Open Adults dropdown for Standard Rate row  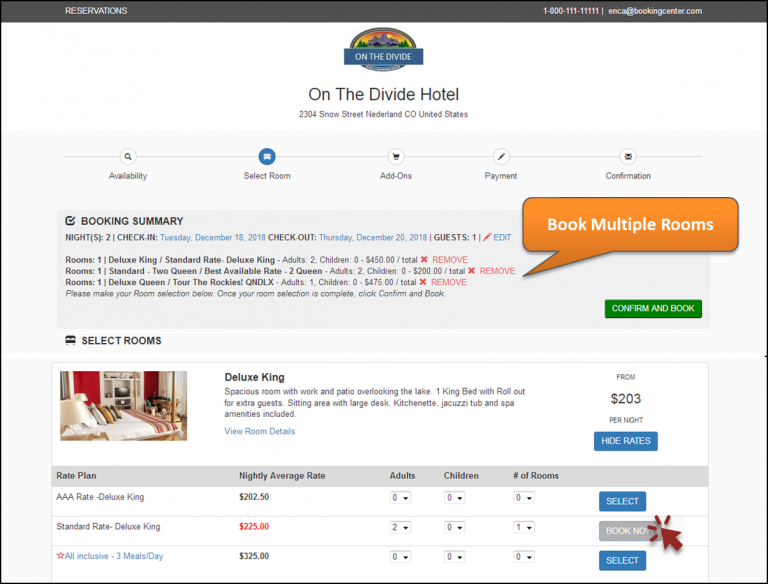tap(400, 527)
